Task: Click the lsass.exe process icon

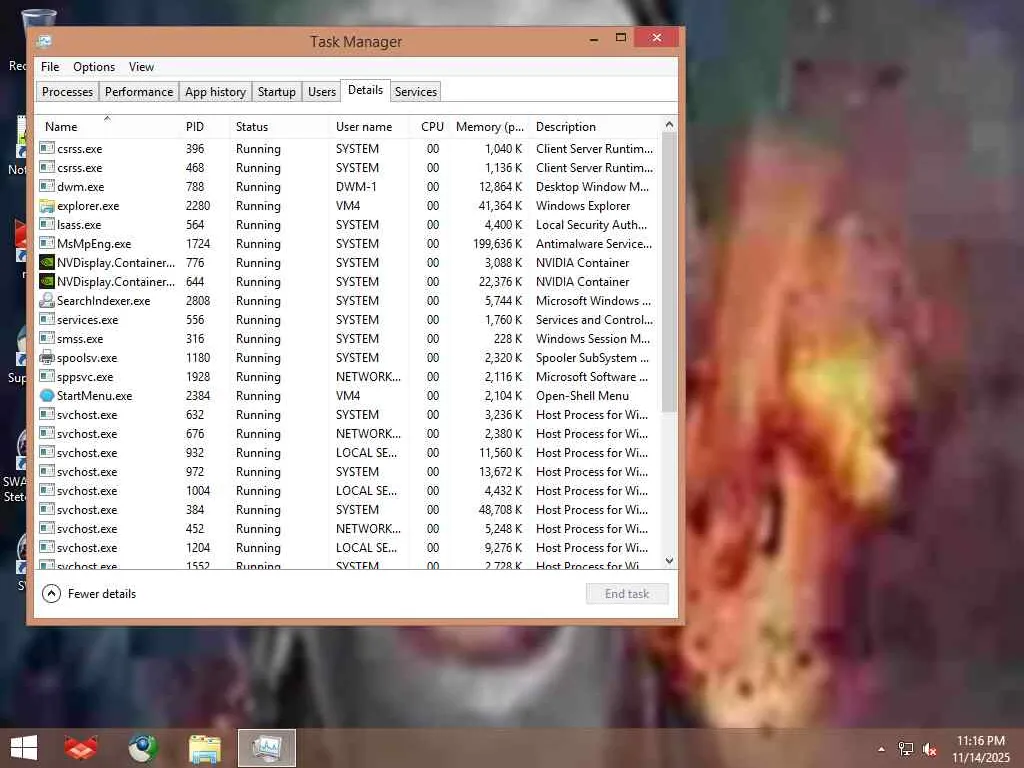Action: tap(46, 225)
